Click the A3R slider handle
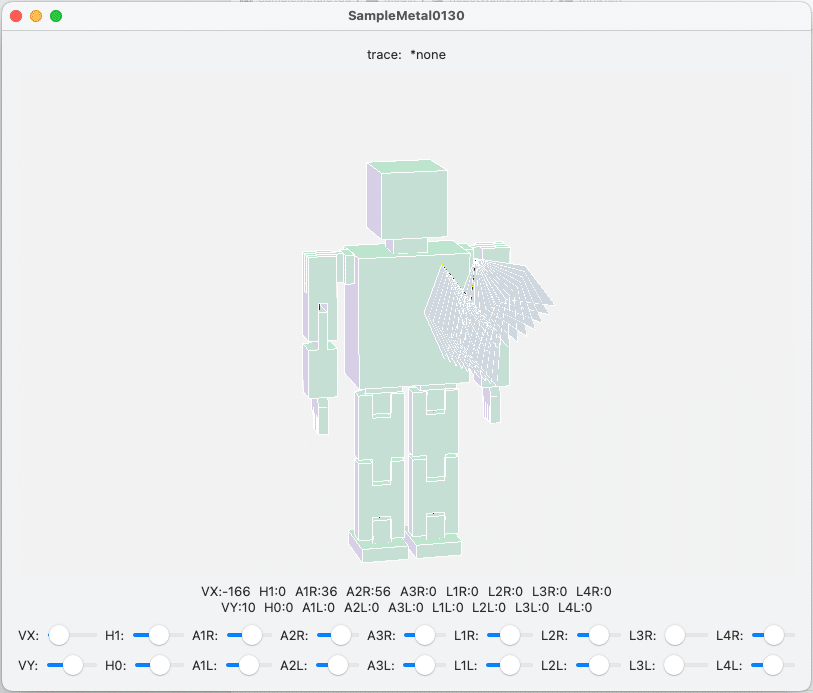This screenshot has width=813, height=693. [425, 635]
